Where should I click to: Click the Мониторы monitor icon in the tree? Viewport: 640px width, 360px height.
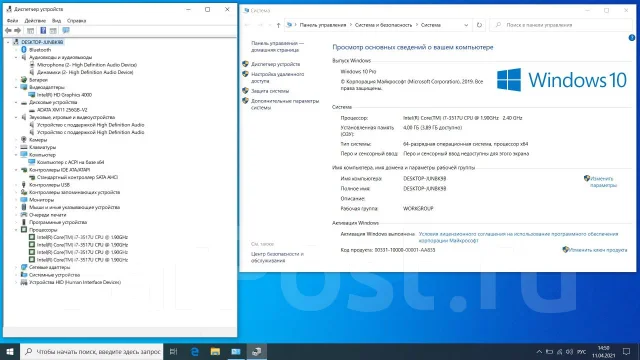[x=24, y=200]
